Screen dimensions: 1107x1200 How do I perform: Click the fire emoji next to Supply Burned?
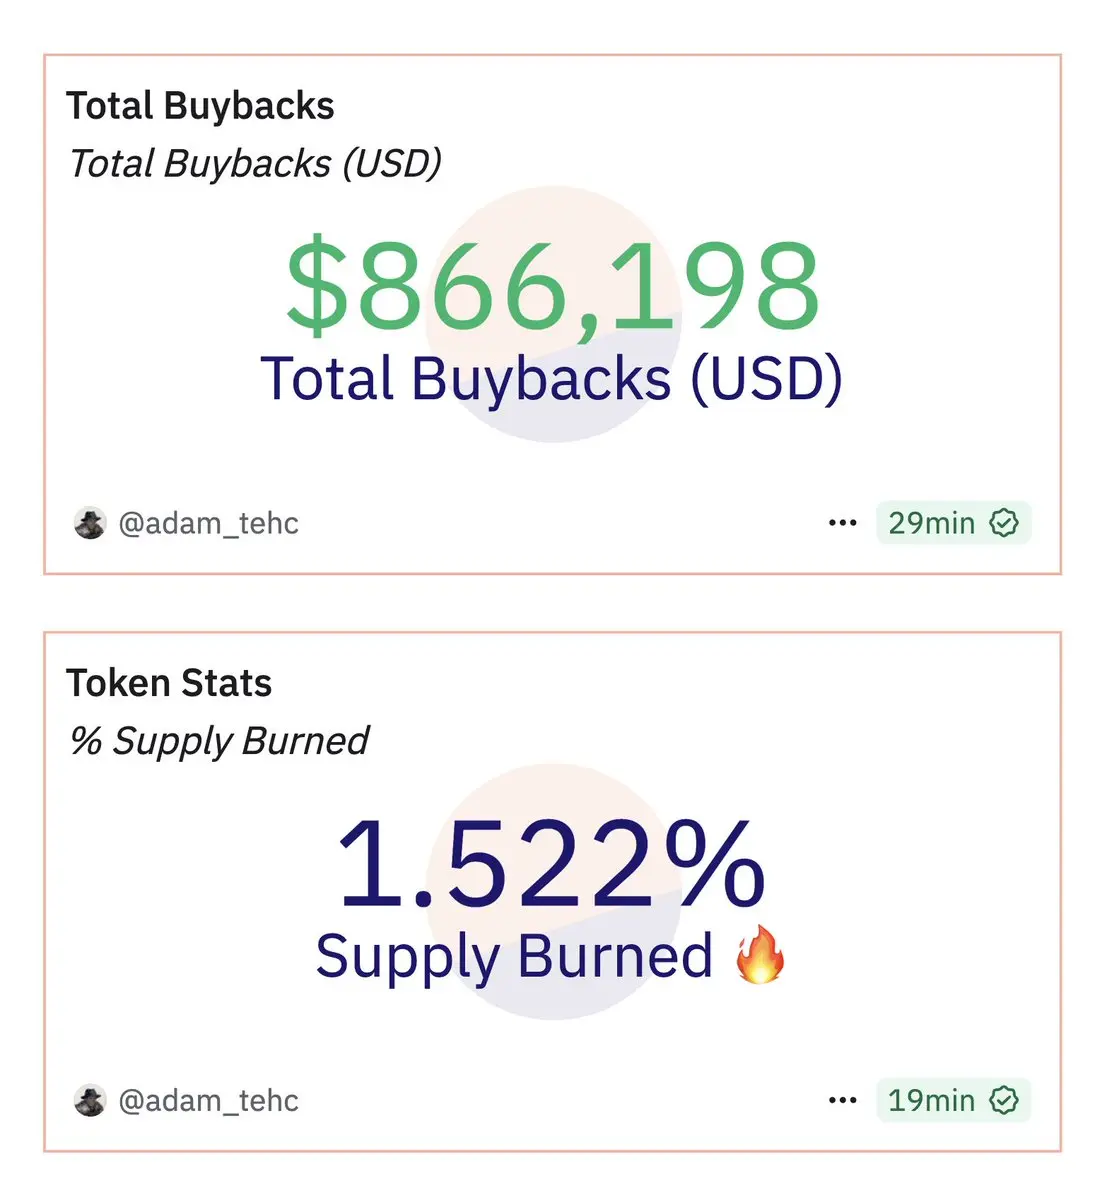(x=760, y=955)
